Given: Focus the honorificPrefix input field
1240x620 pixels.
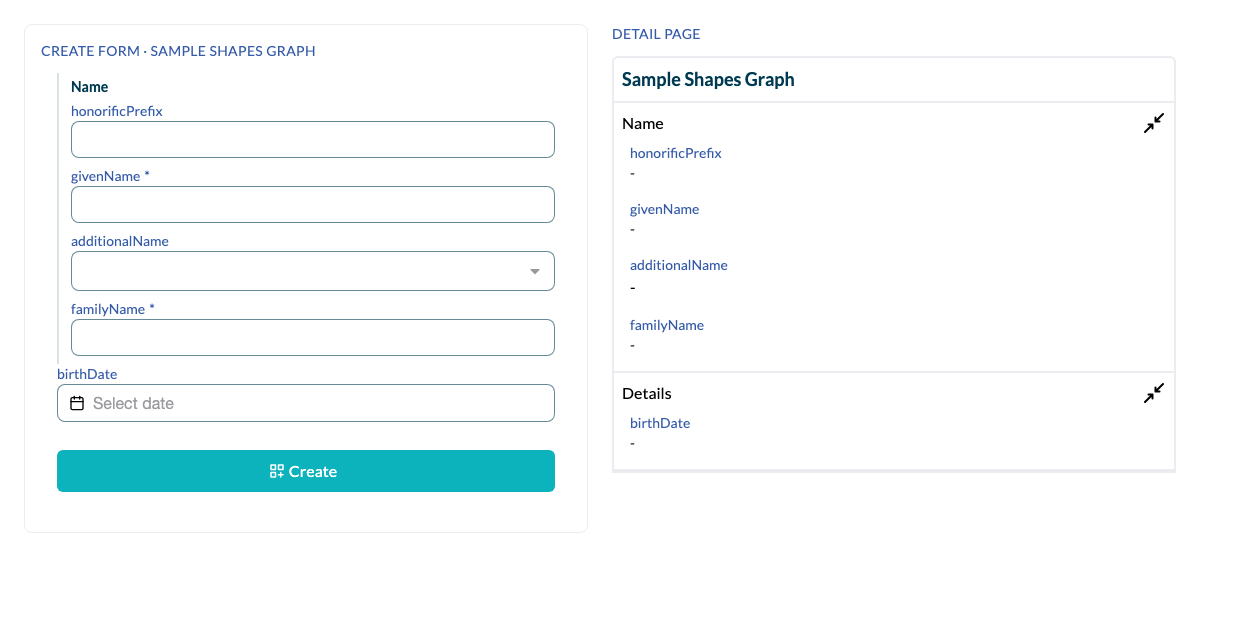Looking at the screenshot, I should [313, 140].
